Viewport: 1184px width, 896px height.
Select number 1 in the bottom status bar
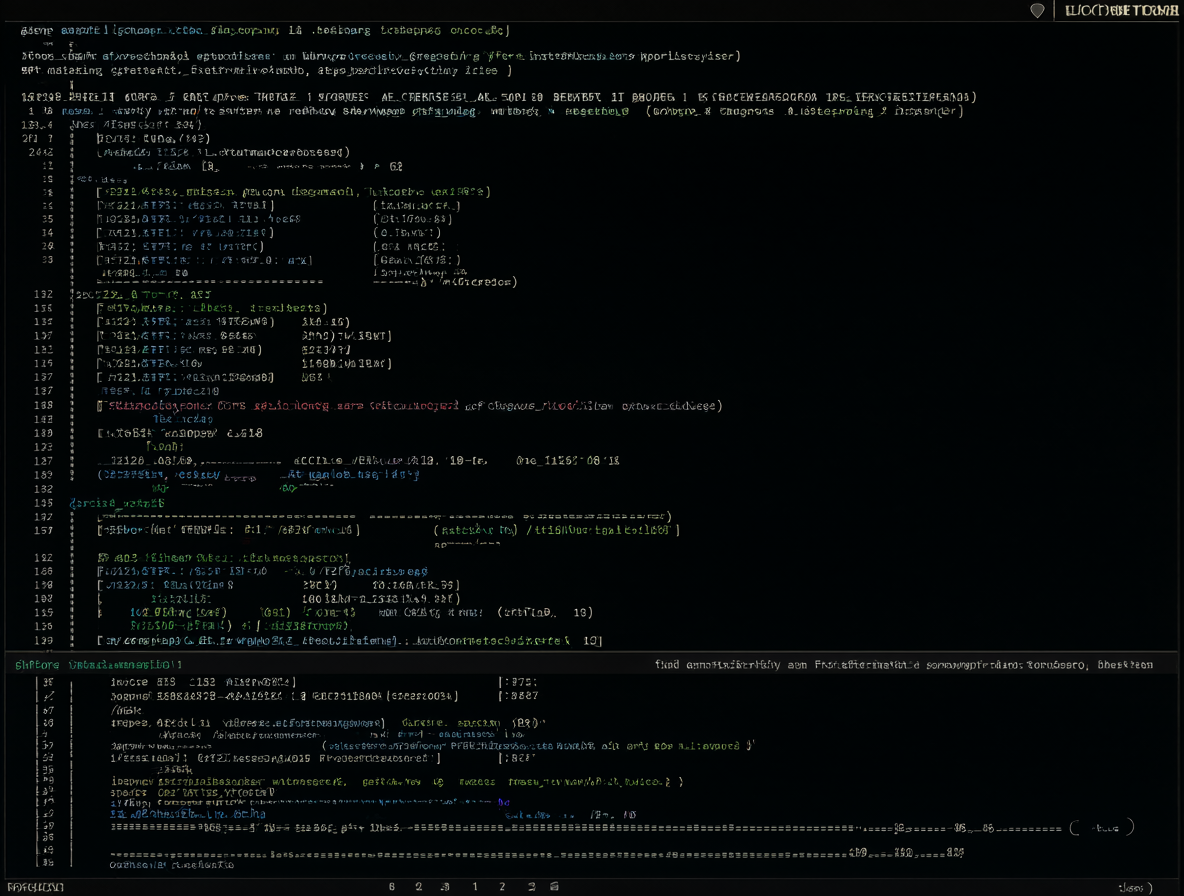(475, 887)
